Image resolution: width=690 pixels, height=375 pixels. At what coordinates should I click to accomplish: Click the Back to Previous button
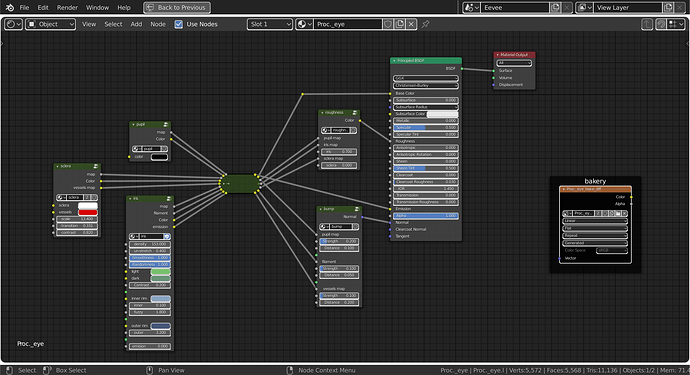177,7
